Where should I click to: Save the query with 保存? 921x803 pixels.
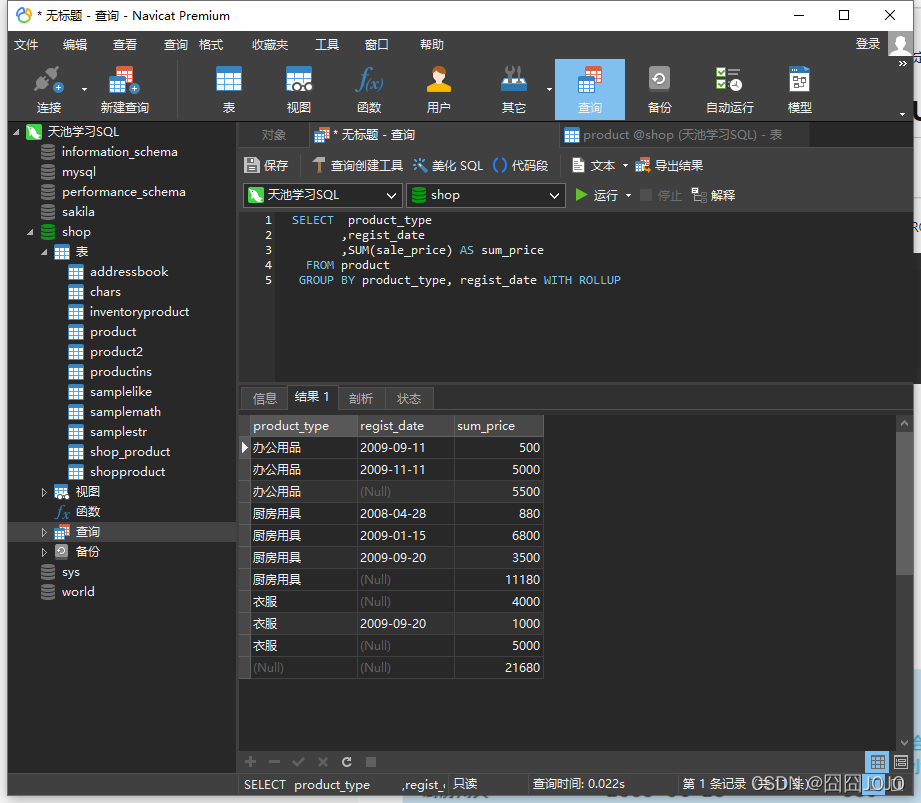click(266, 166)
